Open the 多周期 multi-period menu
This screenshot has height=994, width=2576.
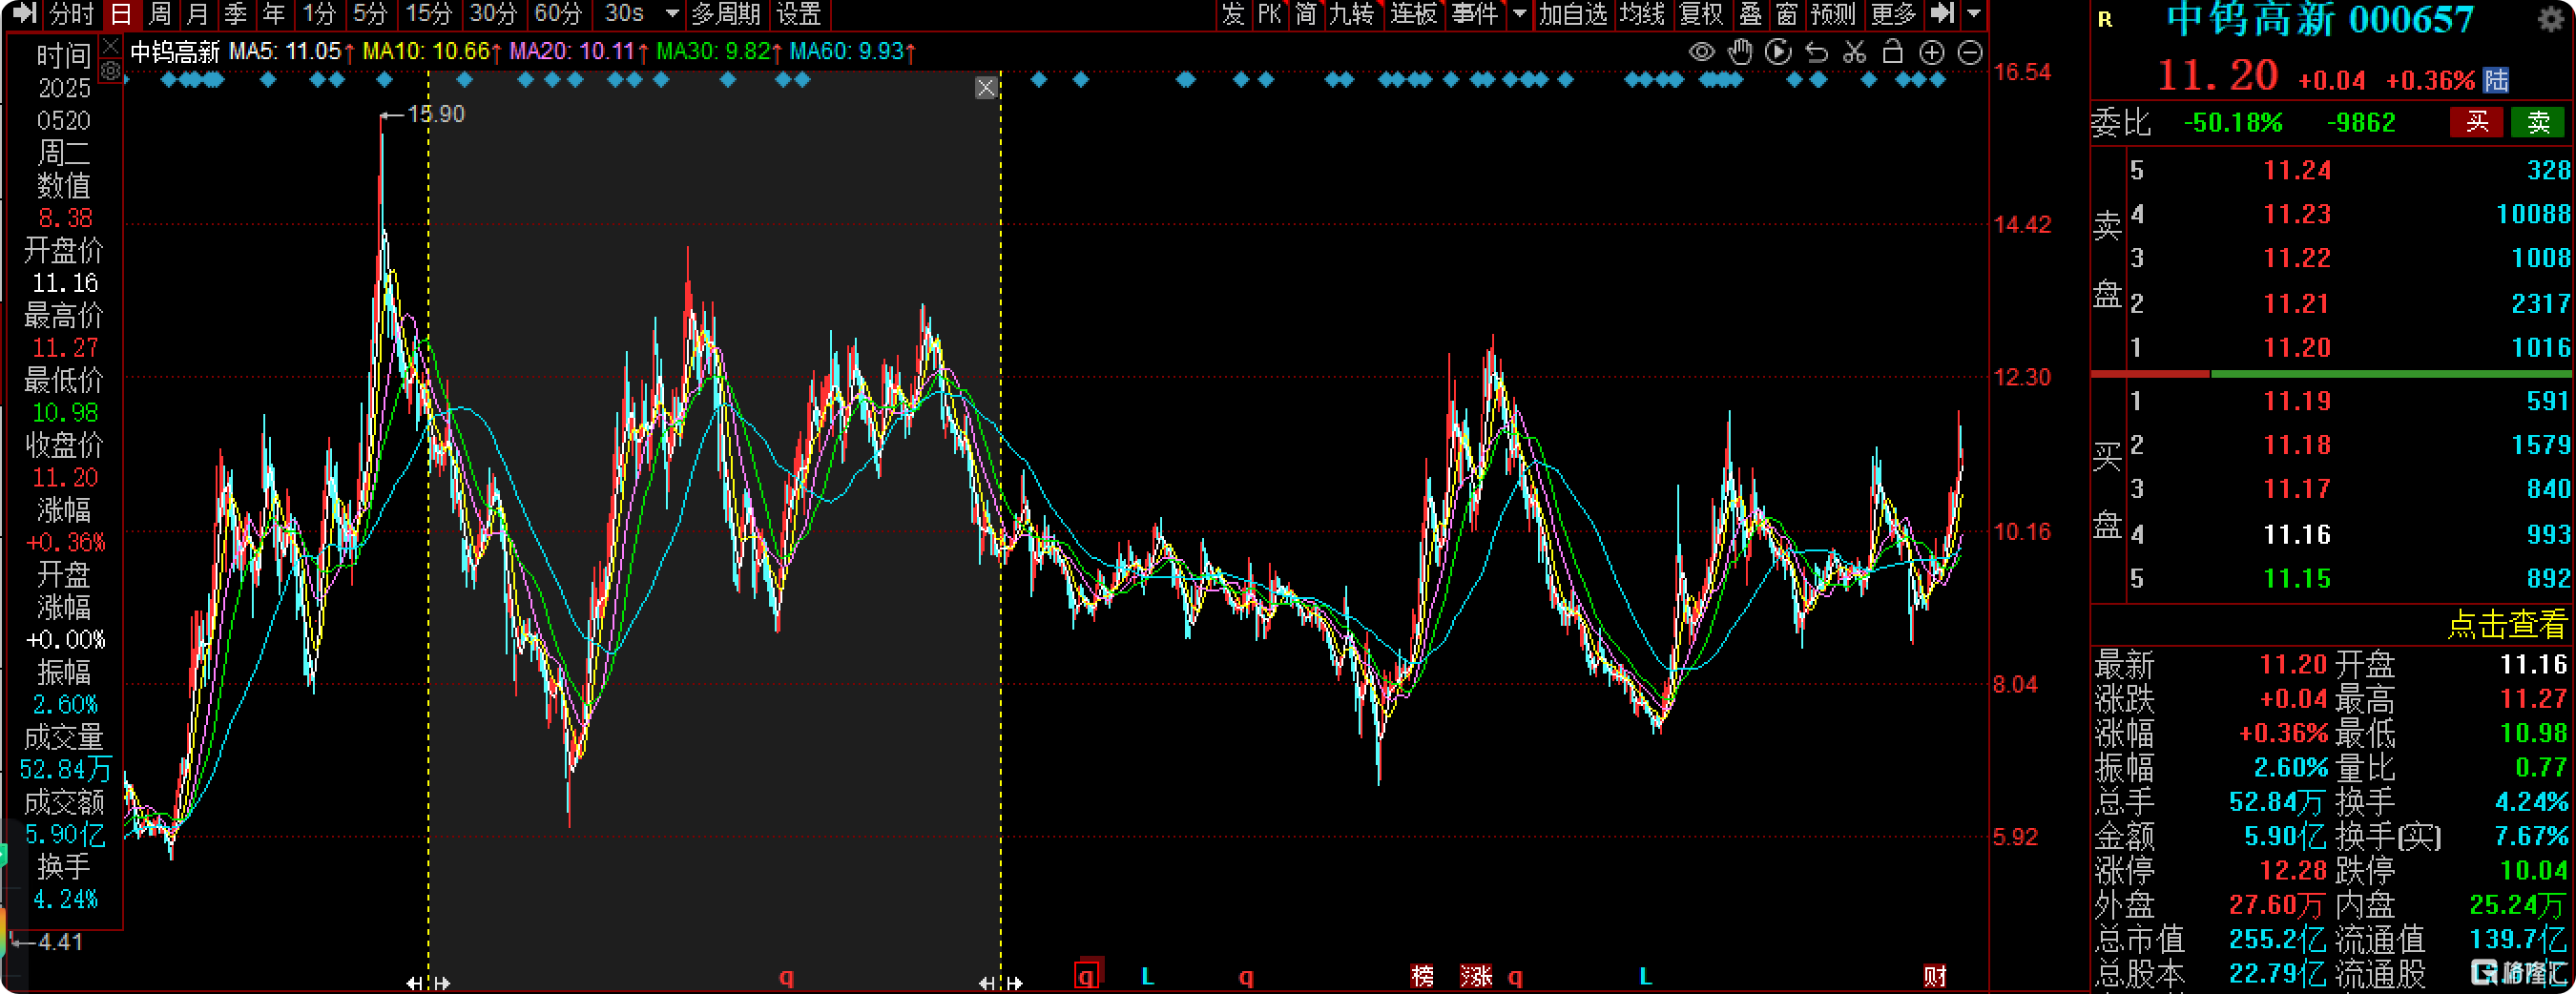click(726, 14)
